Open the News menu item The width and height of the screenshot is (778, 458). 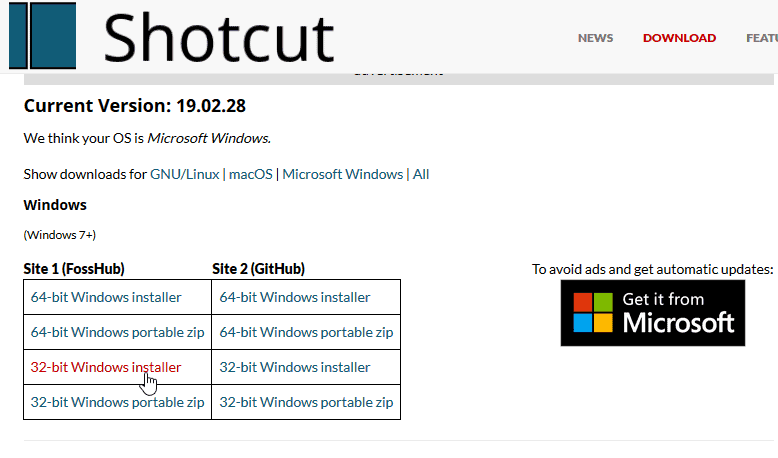595,38
